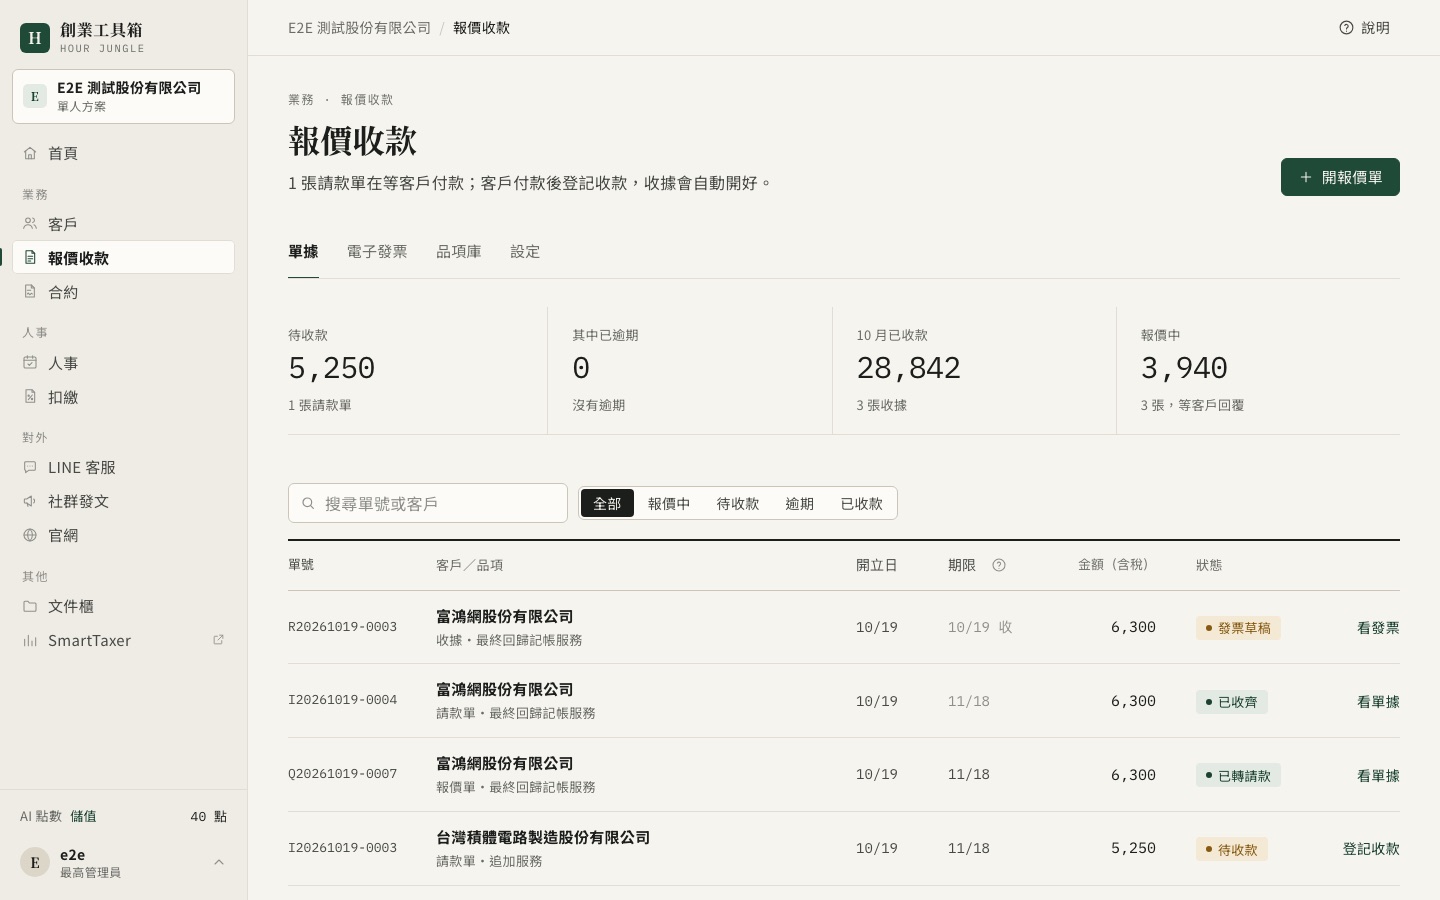Click 登記收款 for I20261019-0003

[1371, 849]
